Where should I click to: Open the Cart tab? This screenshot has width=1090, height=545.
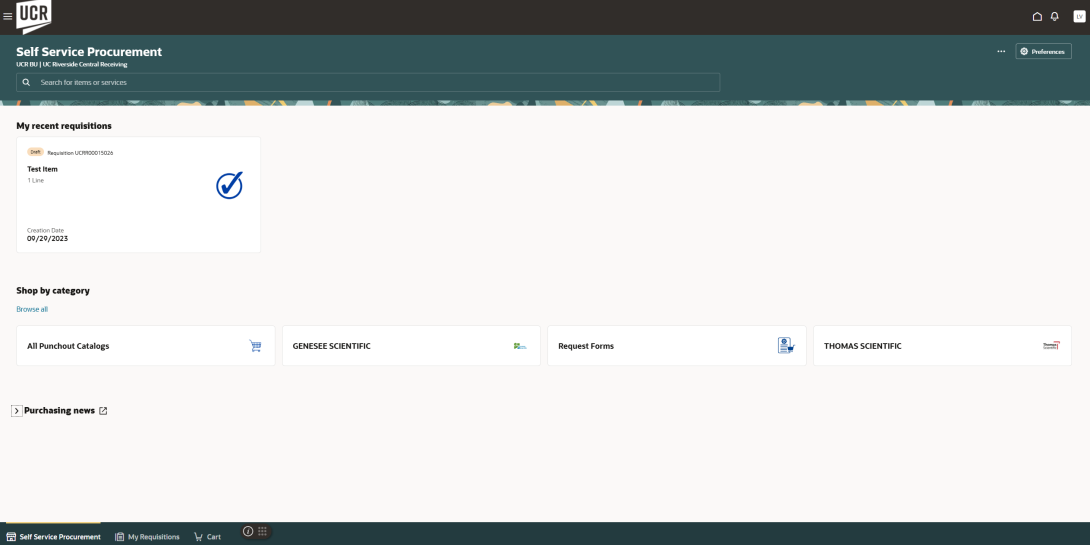click(207, 537)
